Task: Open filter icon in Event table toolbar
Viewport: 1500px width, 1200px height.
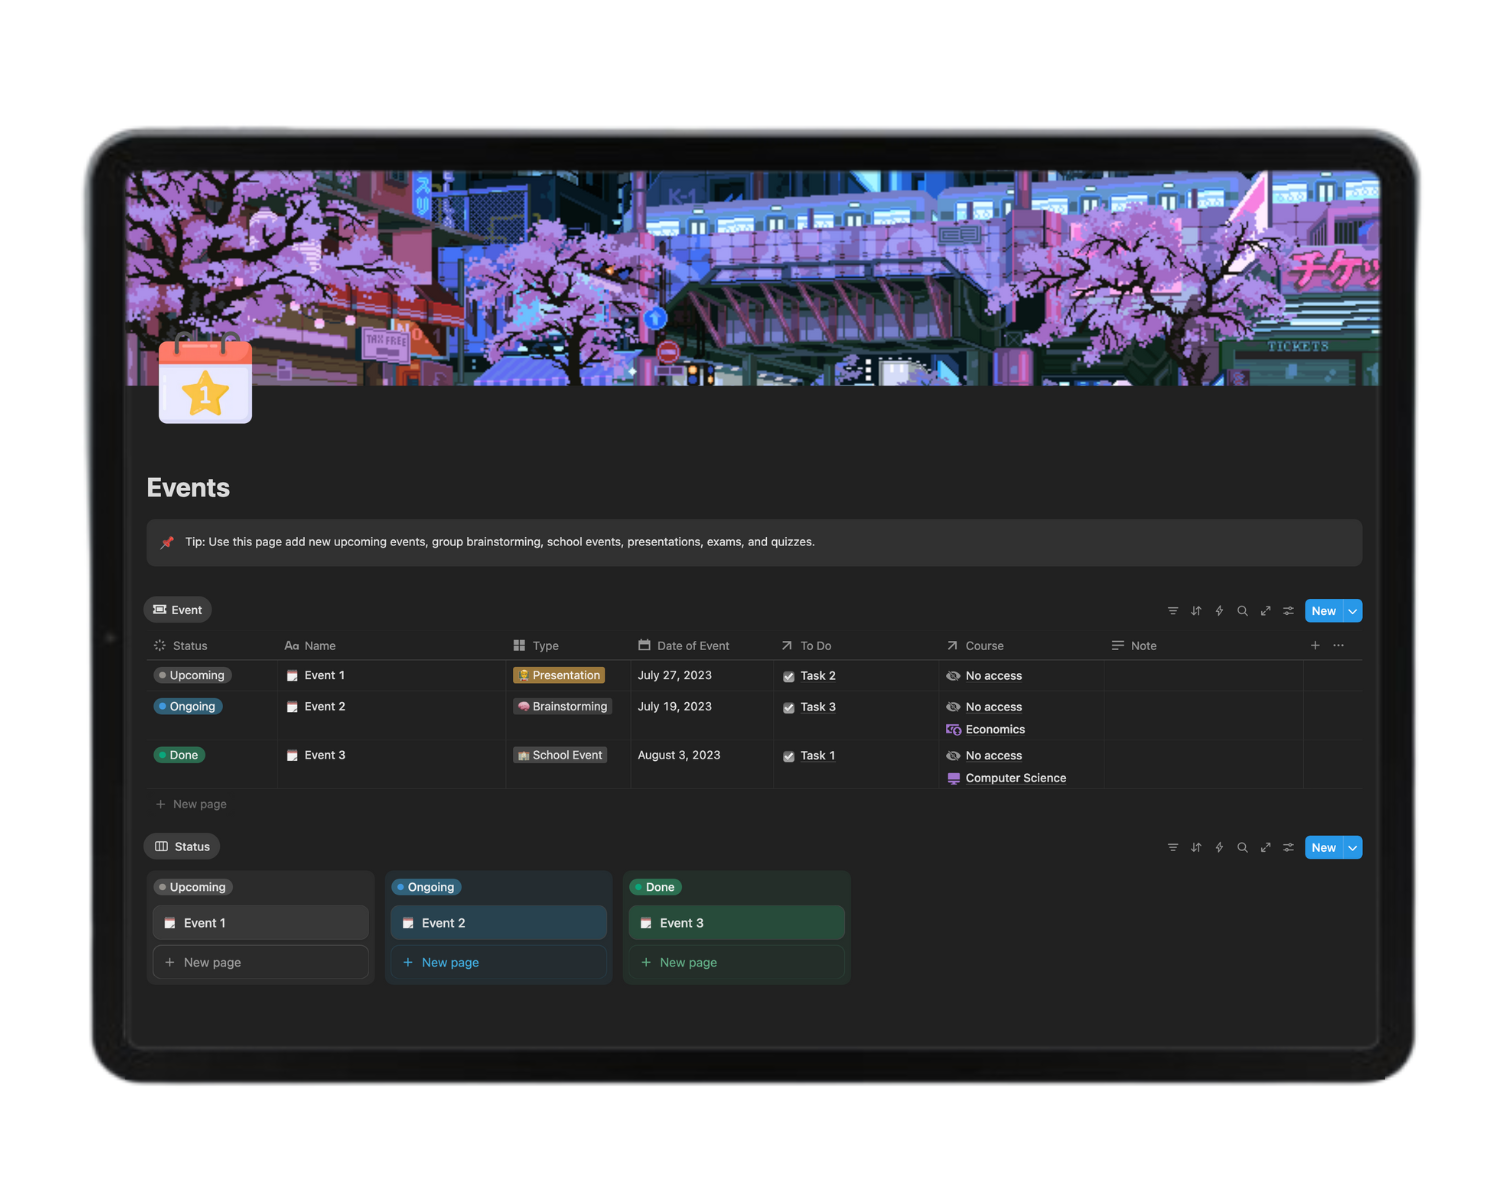Action: click(x=1173, y=611)
